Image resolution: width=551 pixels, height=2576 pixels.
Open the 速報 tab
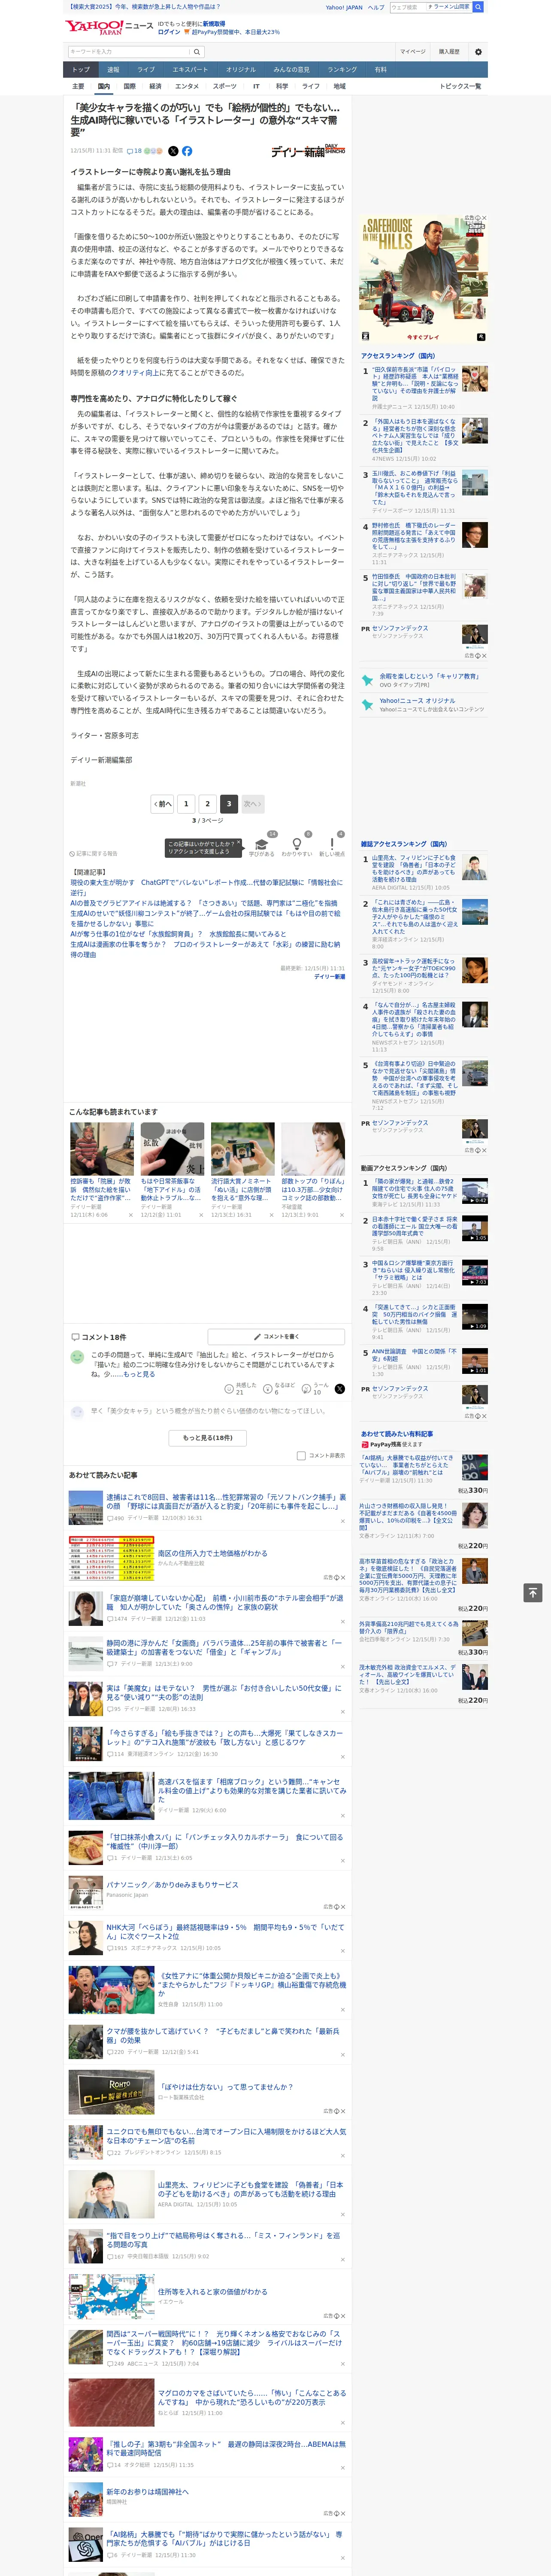pos(113,69)
